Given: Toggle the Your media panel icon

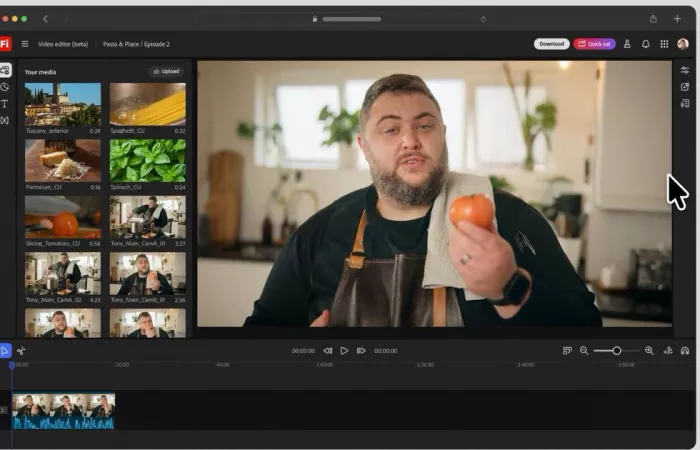Looking at the screenshot, I should (5, 70).
